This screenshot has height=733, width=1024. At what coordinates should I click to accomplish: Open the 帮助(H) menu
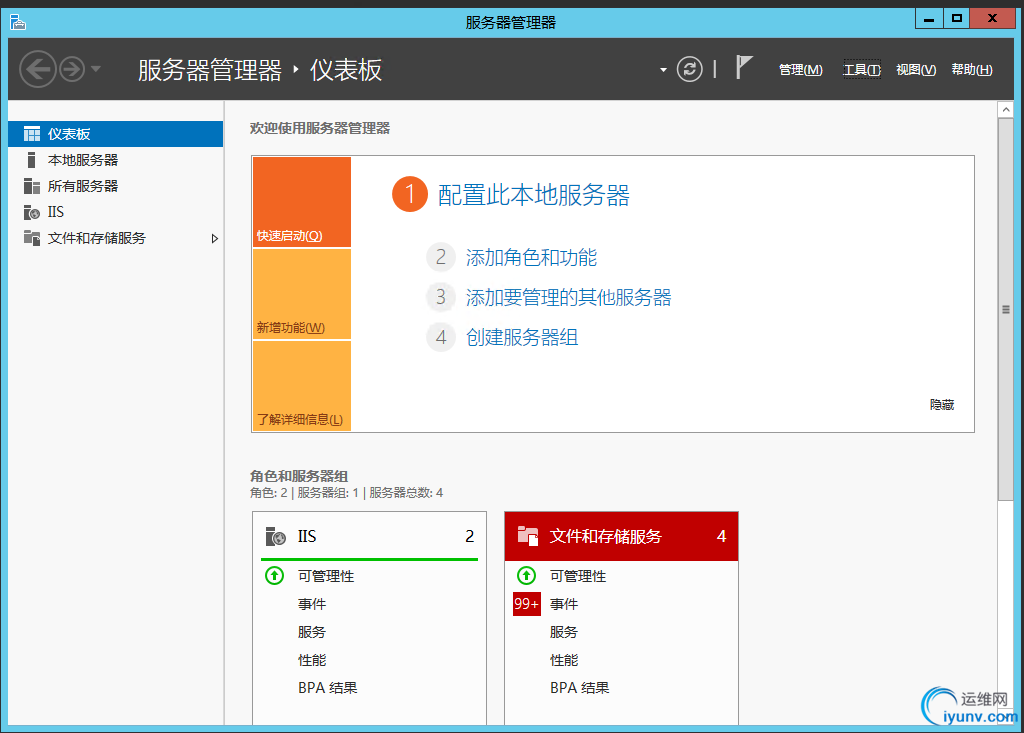pos(972,69)
